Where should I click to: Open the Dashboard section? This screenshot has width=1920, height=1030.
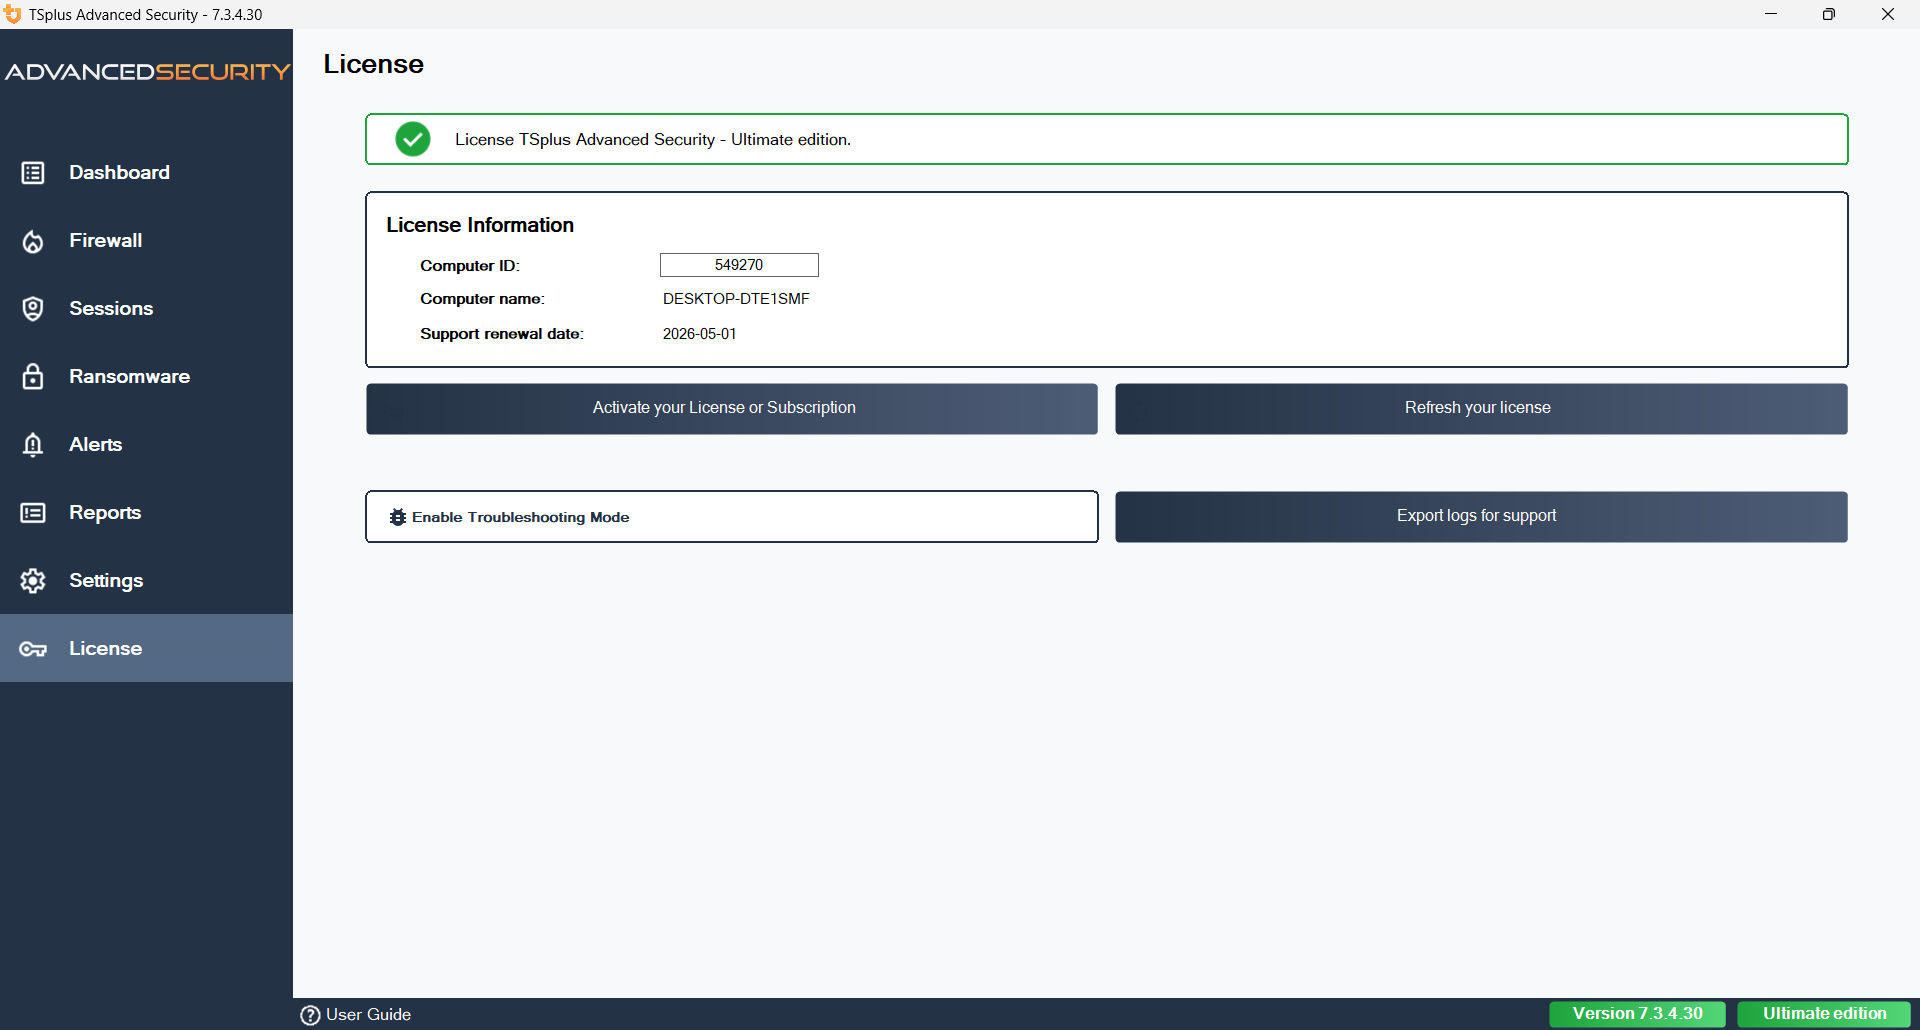pos(146,173)
